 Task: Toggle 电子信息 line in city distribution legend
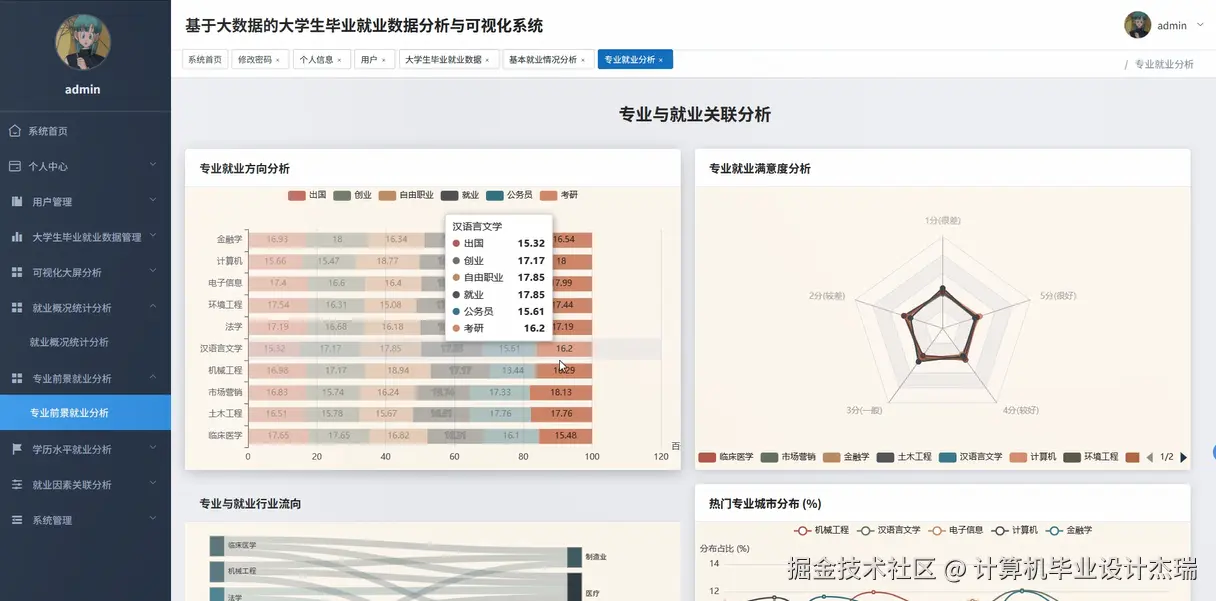[955, 531]
